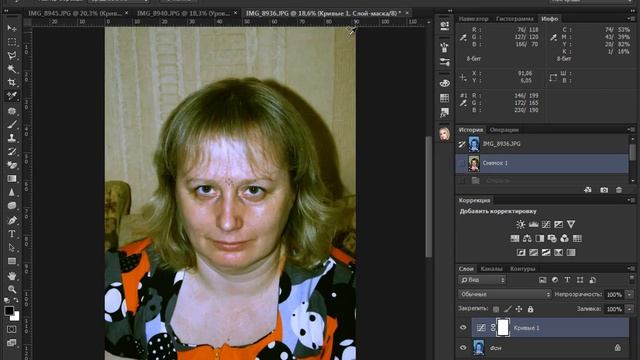Toggle type layer filter T icon
Viewport: 640px width, 360px height.
[x=567, y=280]
